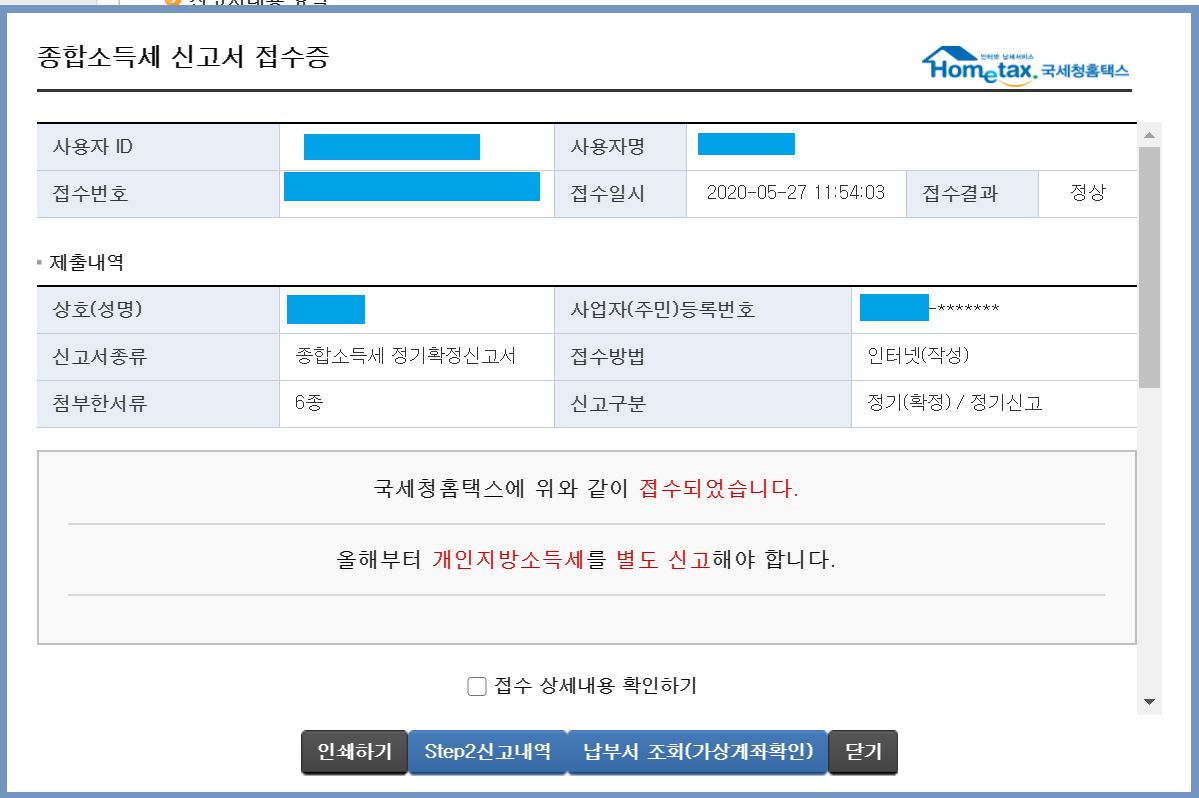Click the 정상 result value
Image resolution: width=1199 pixels, height=798 pixels.
point(1088,193)
